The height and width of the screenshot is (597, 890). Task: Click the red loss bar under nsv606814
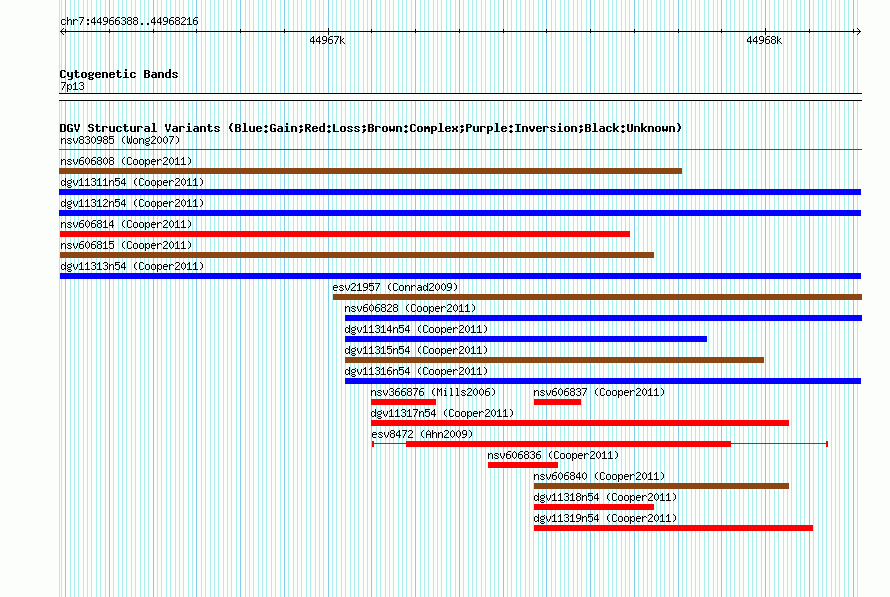pos(345,234)
